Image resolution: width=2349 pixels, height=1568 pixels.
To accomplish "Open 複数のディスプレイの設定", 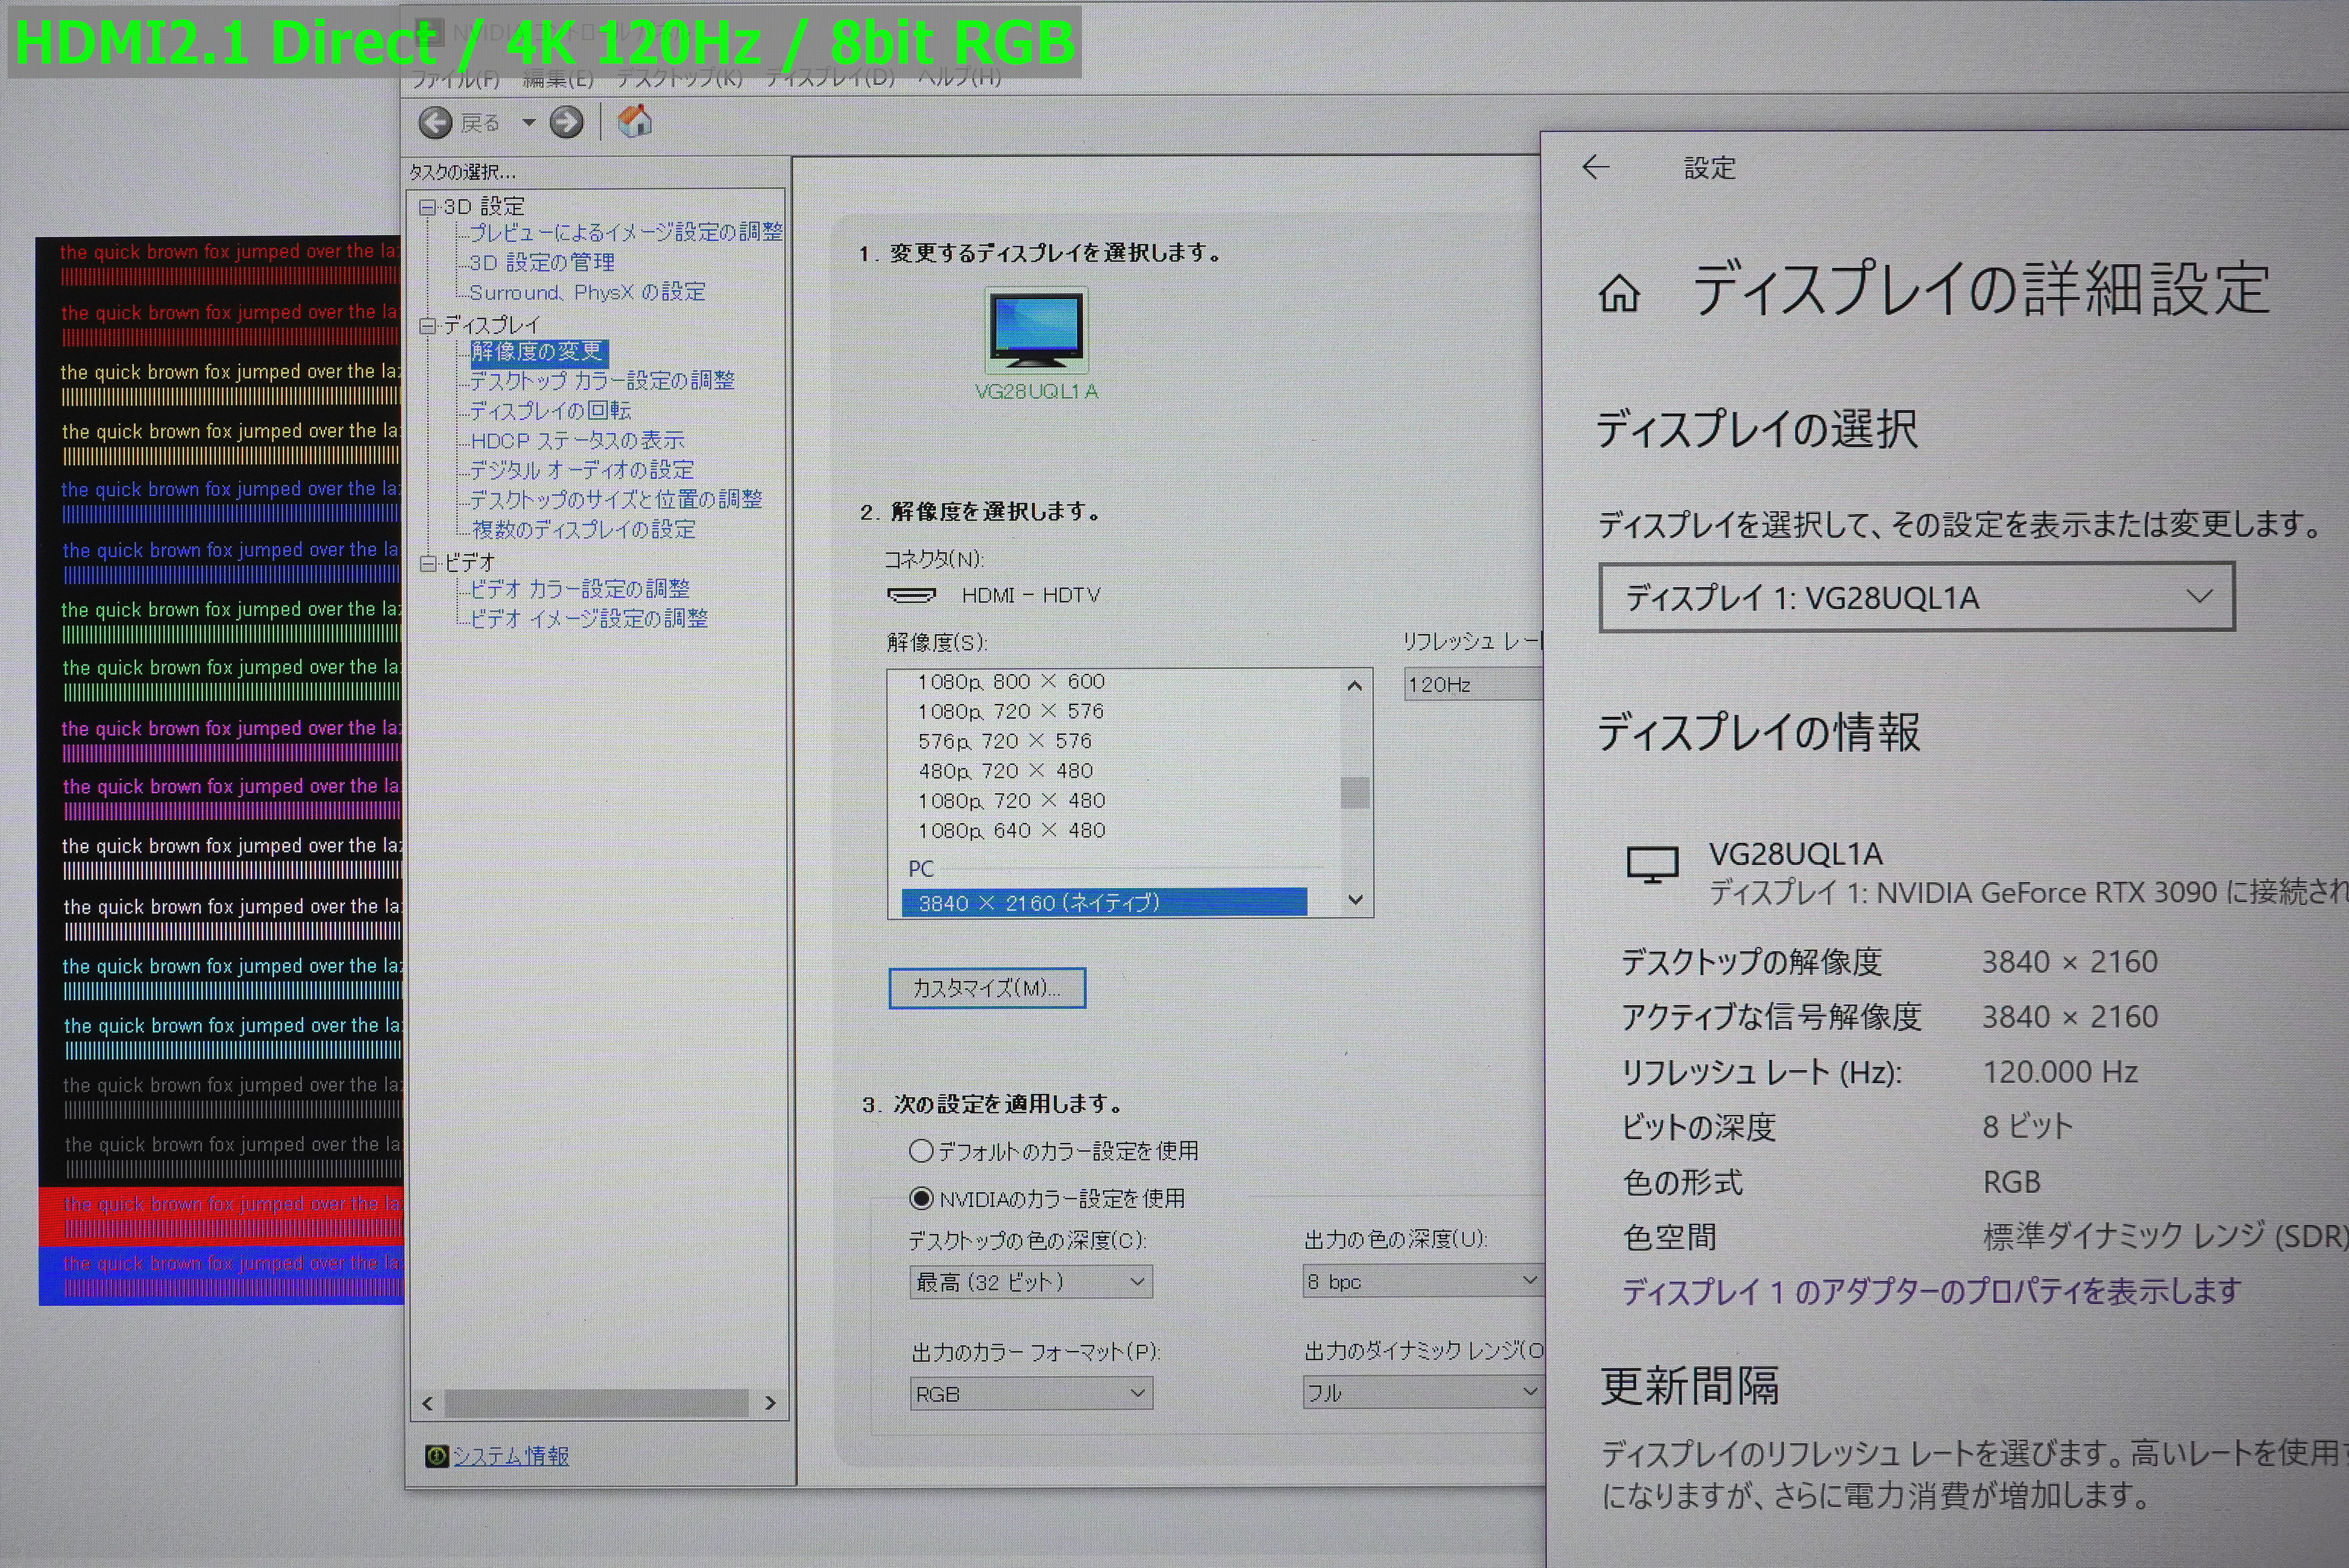I will pyautogui.click(x=583, y=529).
